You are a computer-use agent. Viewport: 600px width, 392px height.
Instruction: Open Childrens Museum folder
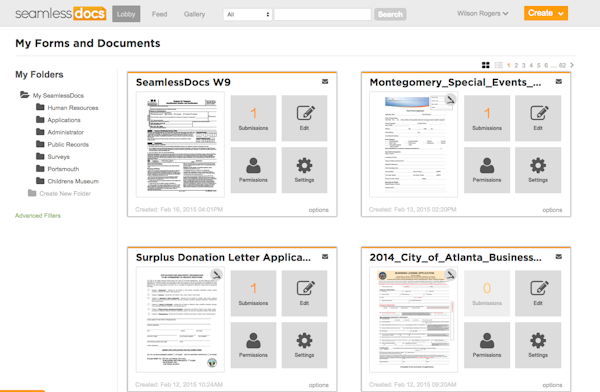tap(67, 181)
